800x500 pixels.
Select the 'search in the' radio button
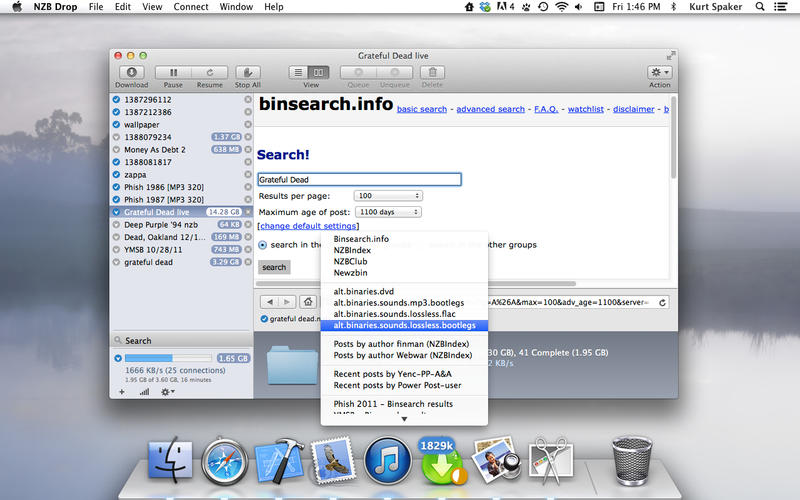[263, 245]
